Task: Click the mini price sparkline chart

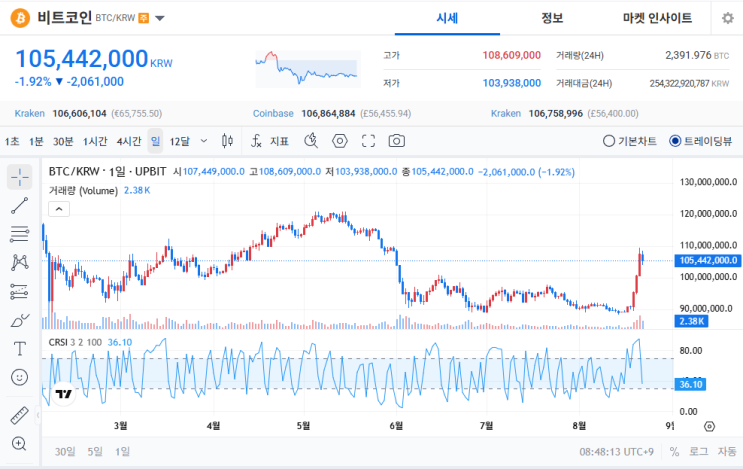Action: tap(308, 69)
